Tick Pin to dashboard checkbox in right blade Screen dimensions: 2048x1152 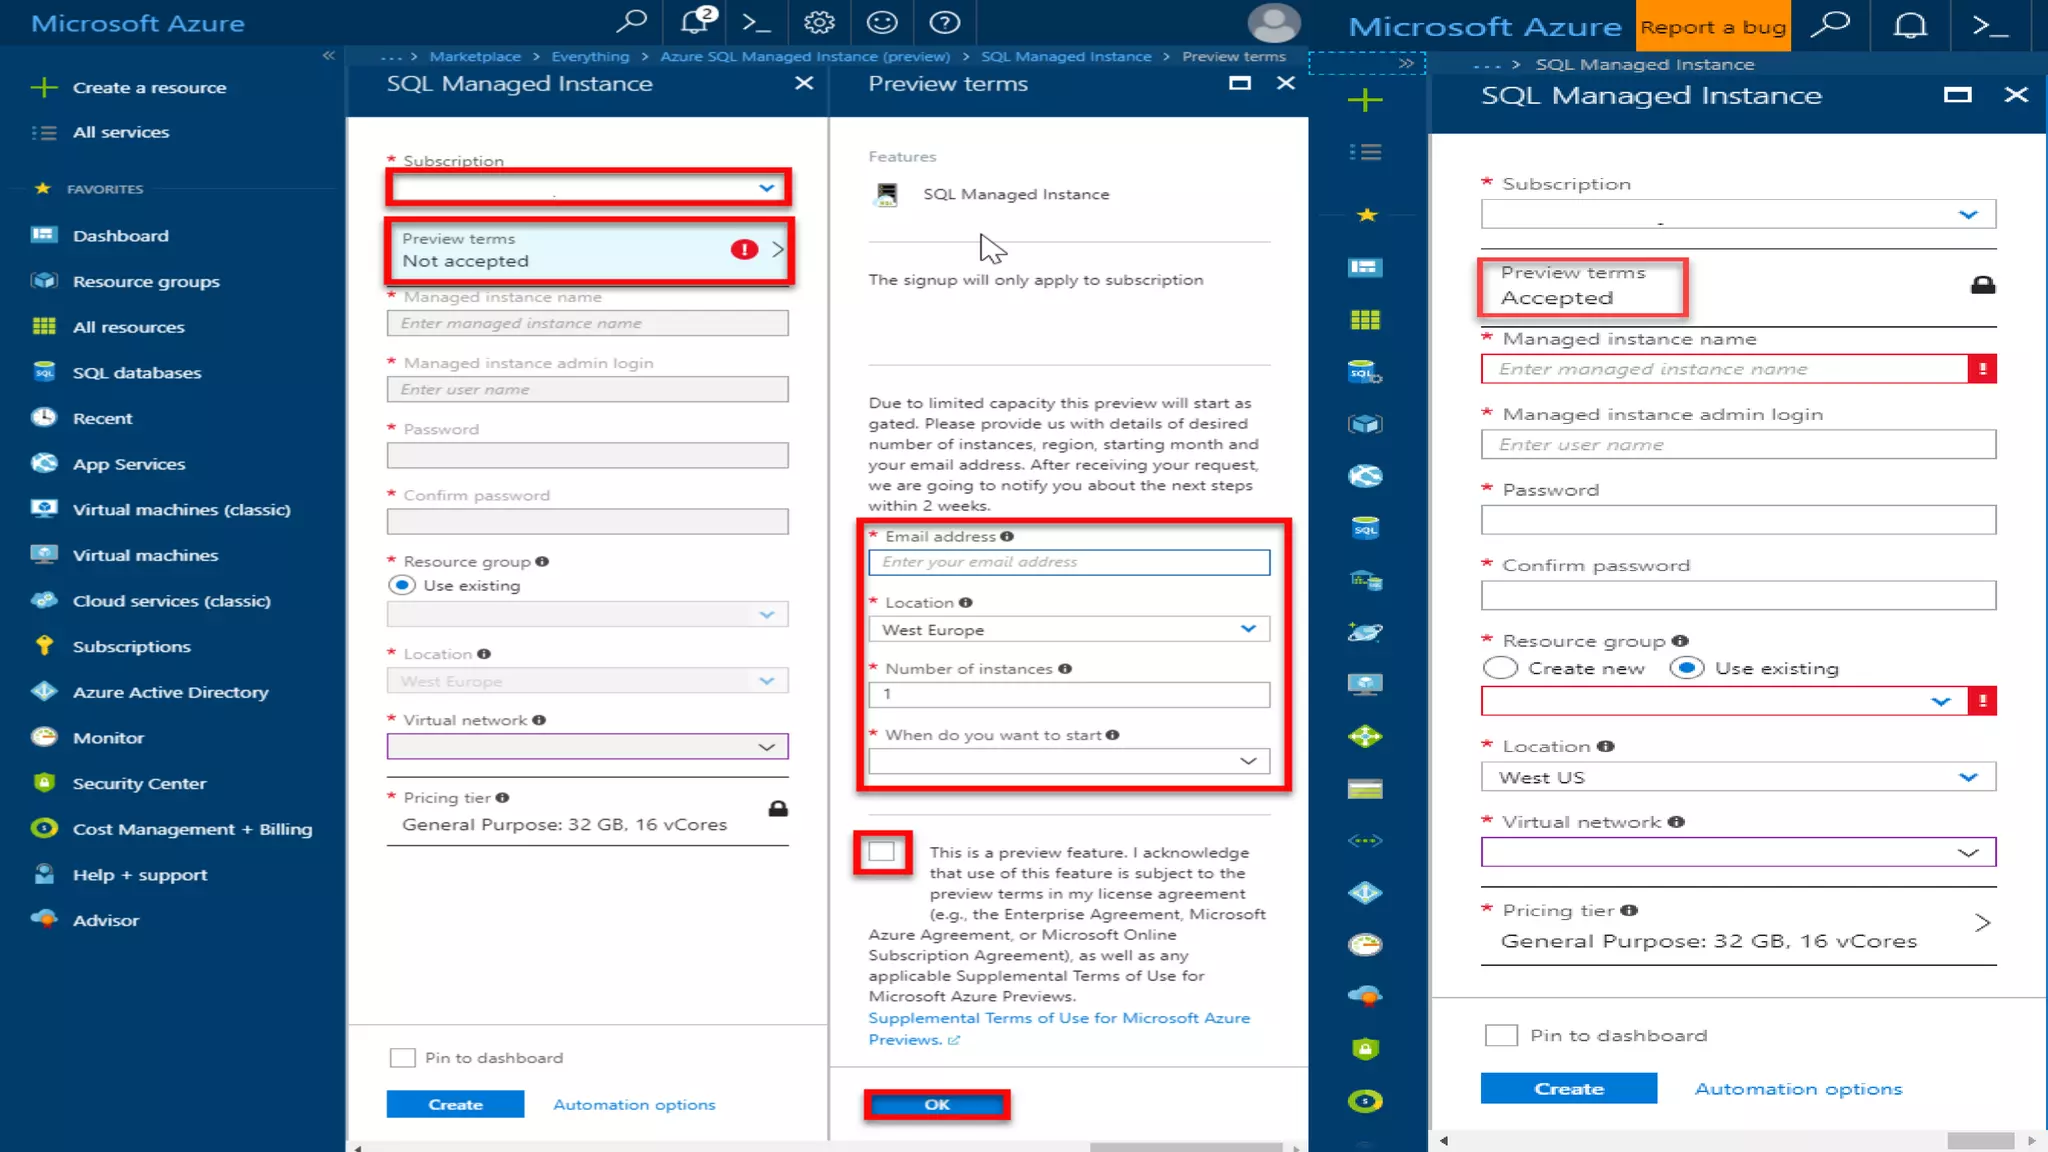pos(1500,1035)
